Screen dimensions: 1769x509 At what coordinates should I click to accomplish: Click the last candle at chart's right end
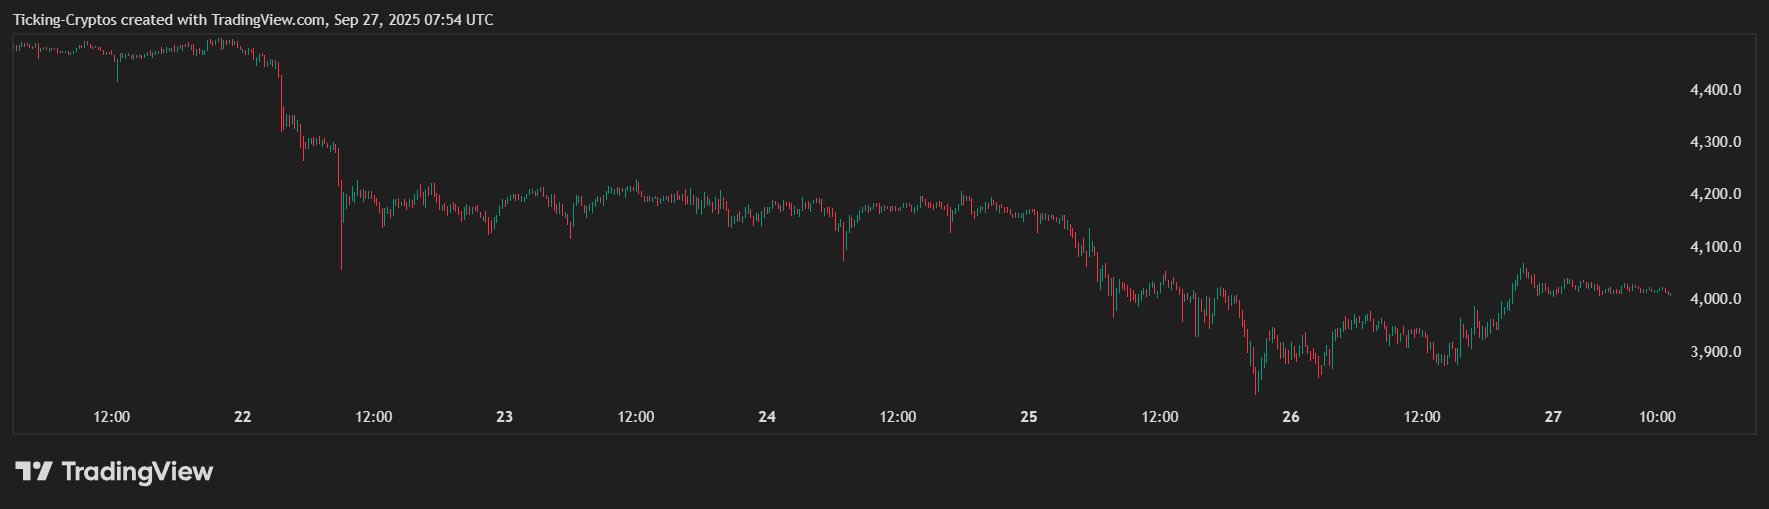point(1669,294)
